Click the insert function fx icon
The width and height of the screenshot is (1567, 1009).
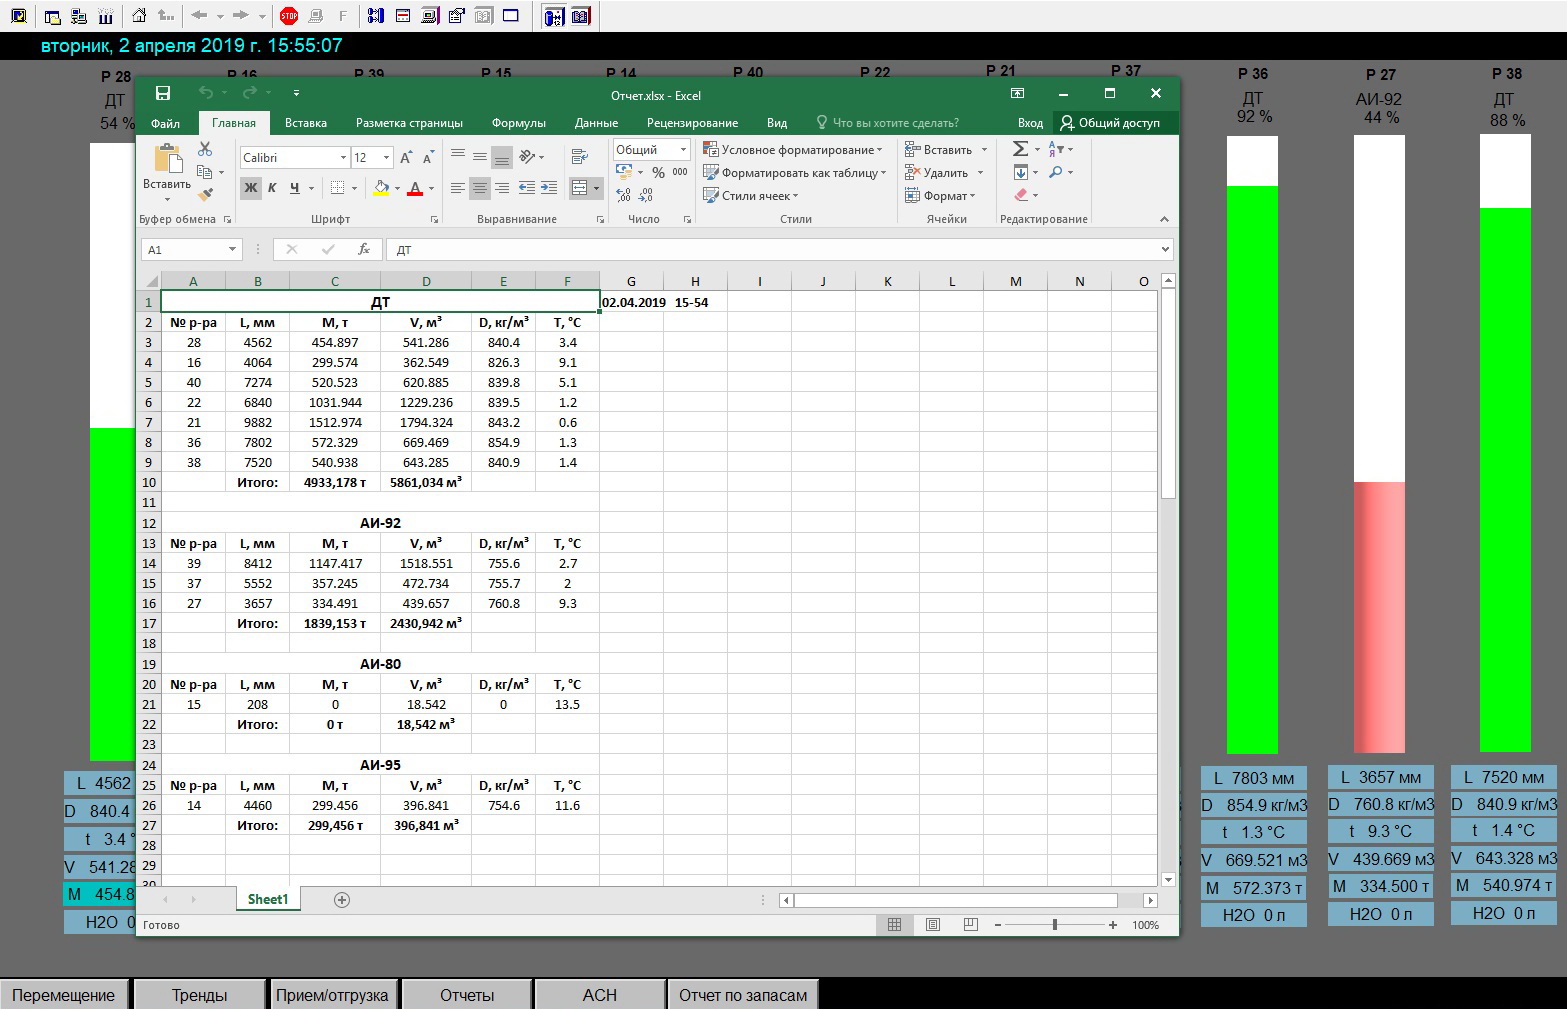364,249
